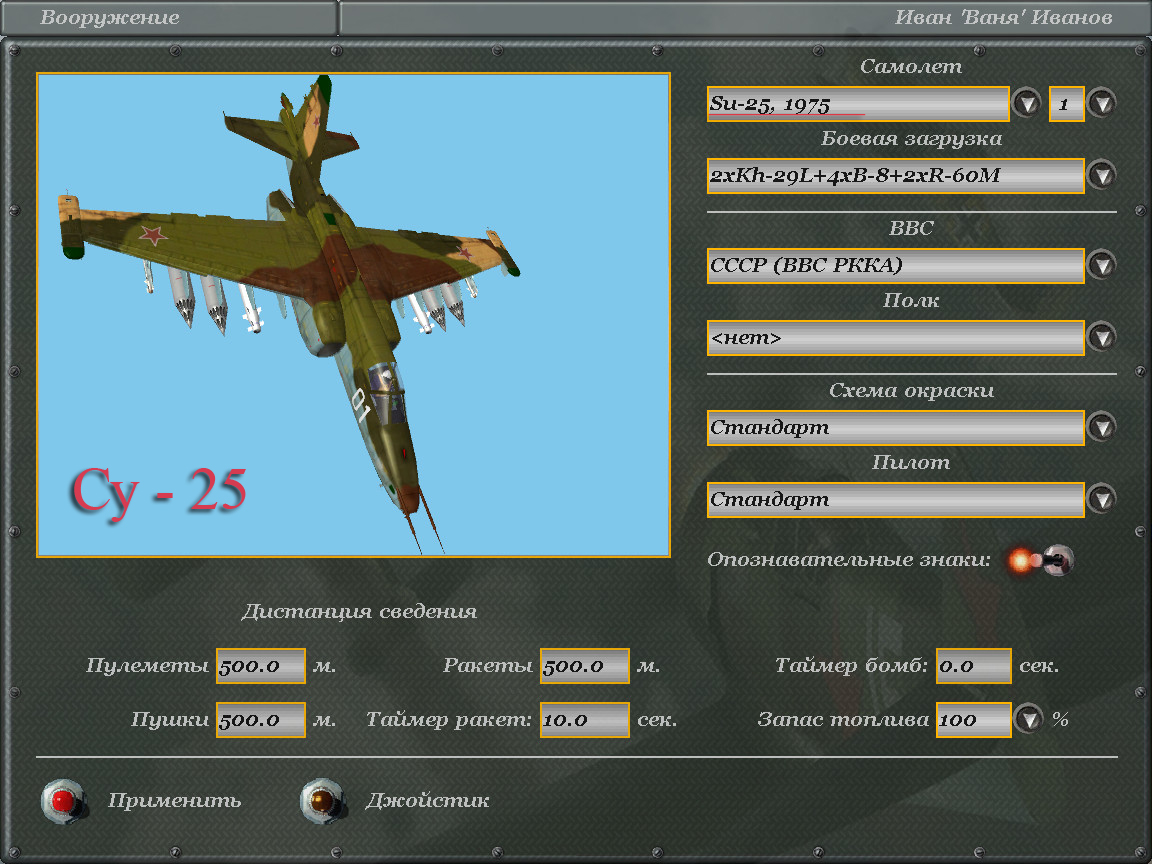Toggle the Опознавательные знаки markings switch
Viewport: 1152px width, 864px height.
(1040, 561)
